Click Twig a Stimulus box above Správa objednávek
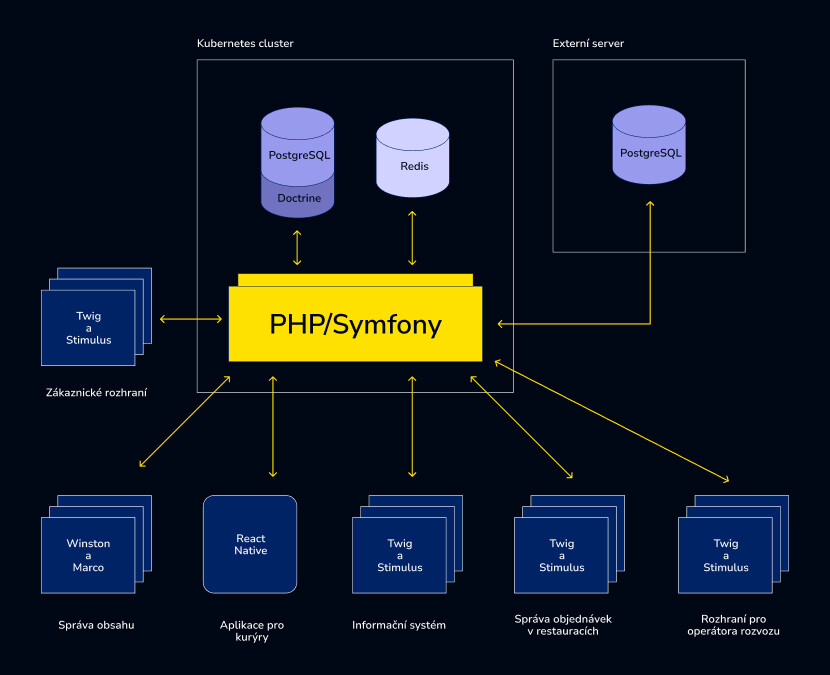Image resolution: width=830 pixels, height=675 pixels. [x=561, y=555]
